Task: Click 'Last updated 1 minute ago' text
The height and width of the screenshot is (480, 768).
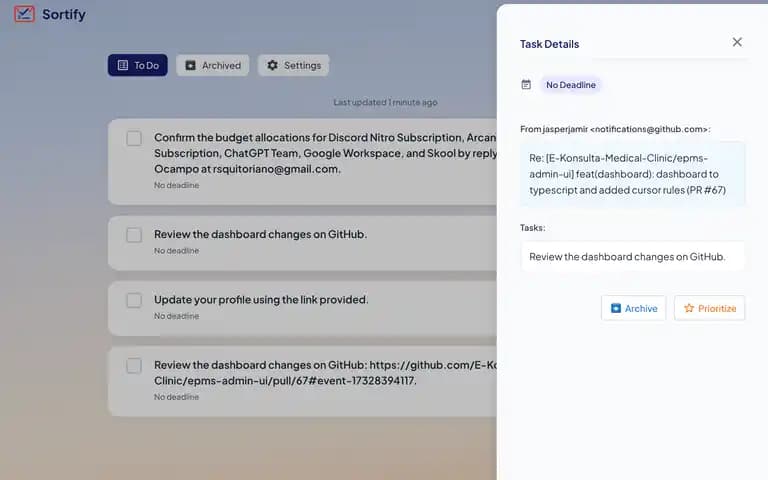Action: [x=385, y=102]
